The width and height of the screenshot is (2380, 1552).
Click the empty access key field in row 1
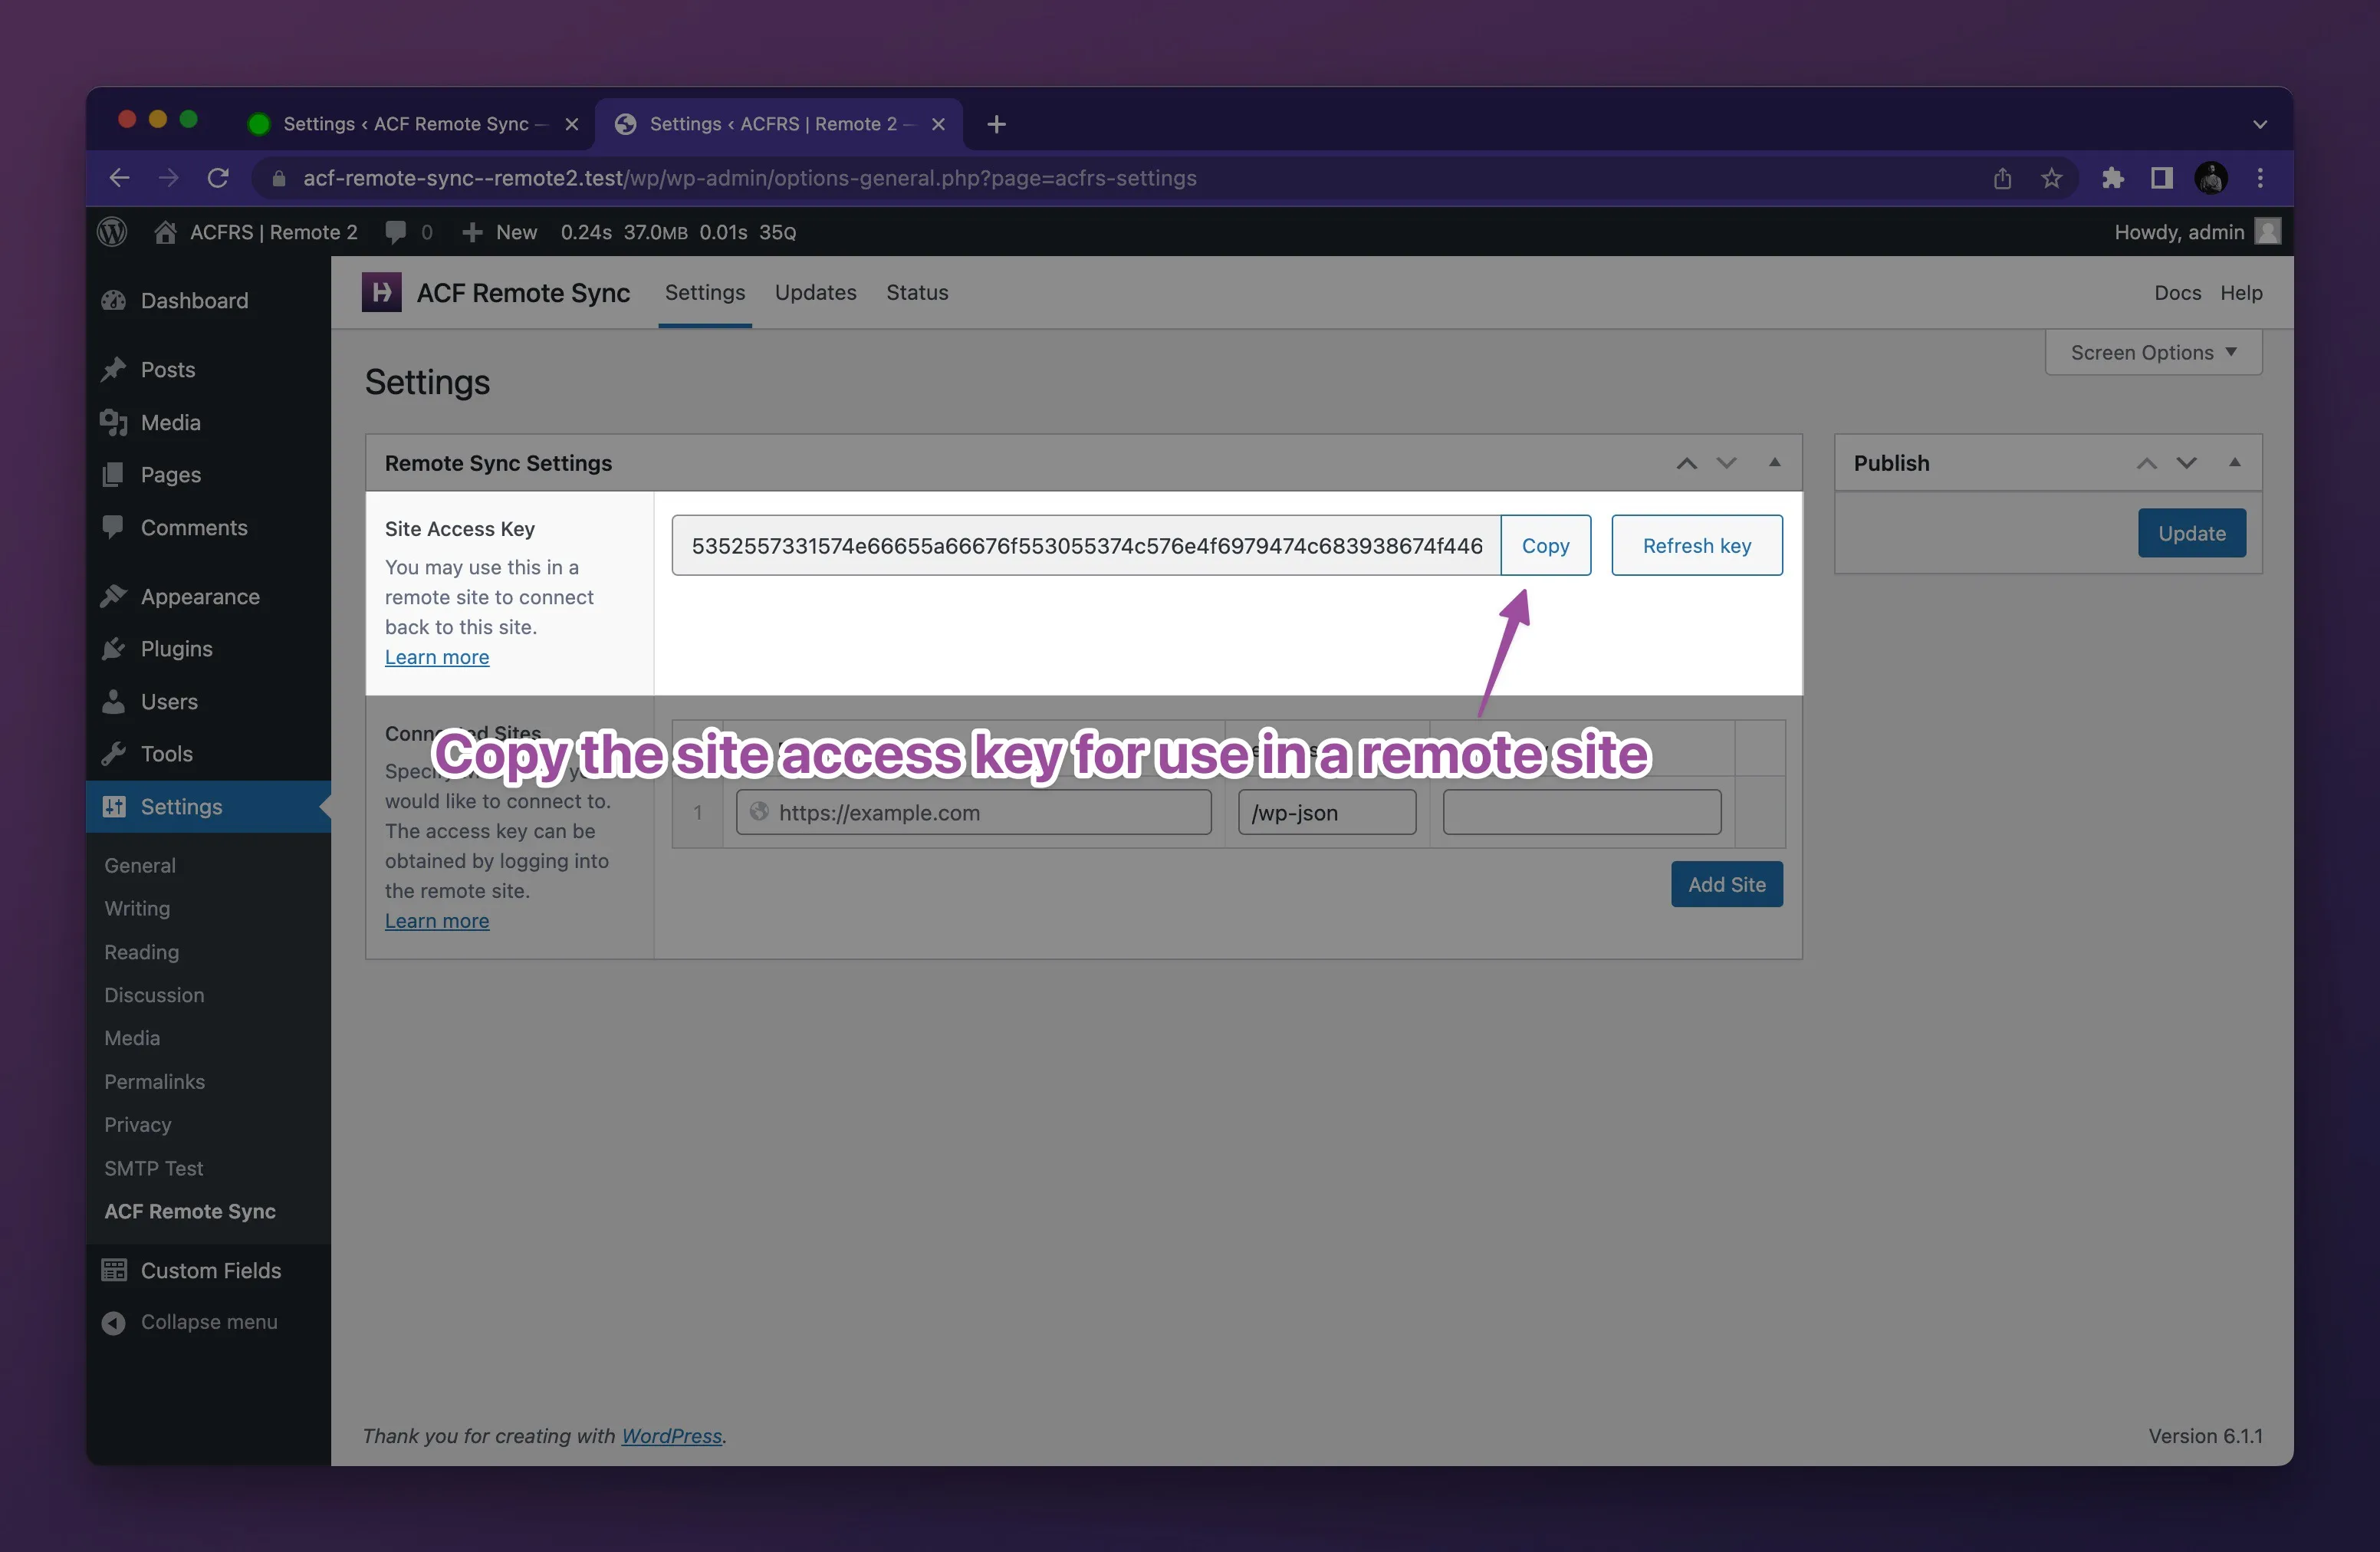tap(1581, 812)
